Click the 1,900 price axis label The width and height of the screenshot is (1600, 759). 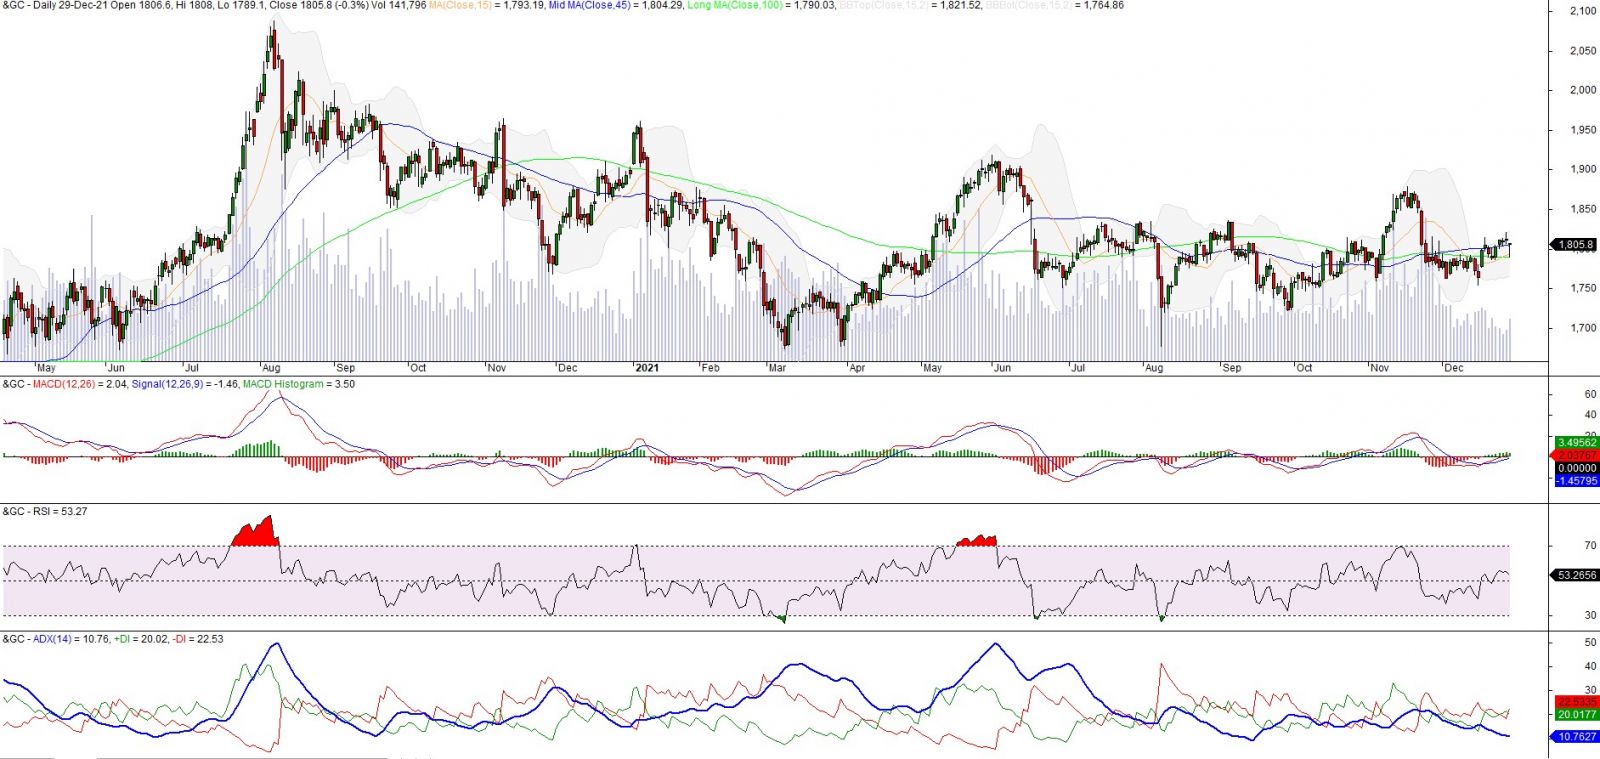pyautogui.click(x=1583, y=169)
